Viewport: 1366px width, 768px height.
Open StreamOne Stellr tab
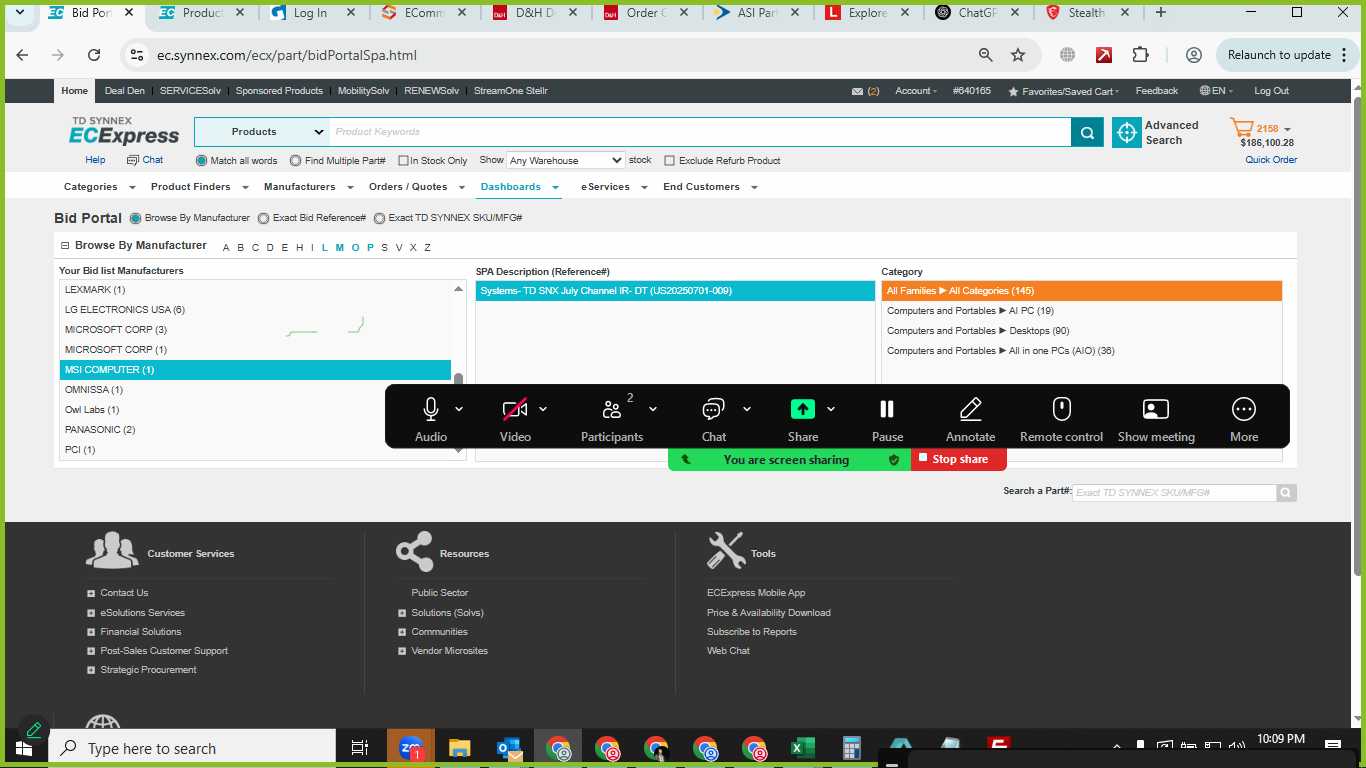tap(510, 91)
